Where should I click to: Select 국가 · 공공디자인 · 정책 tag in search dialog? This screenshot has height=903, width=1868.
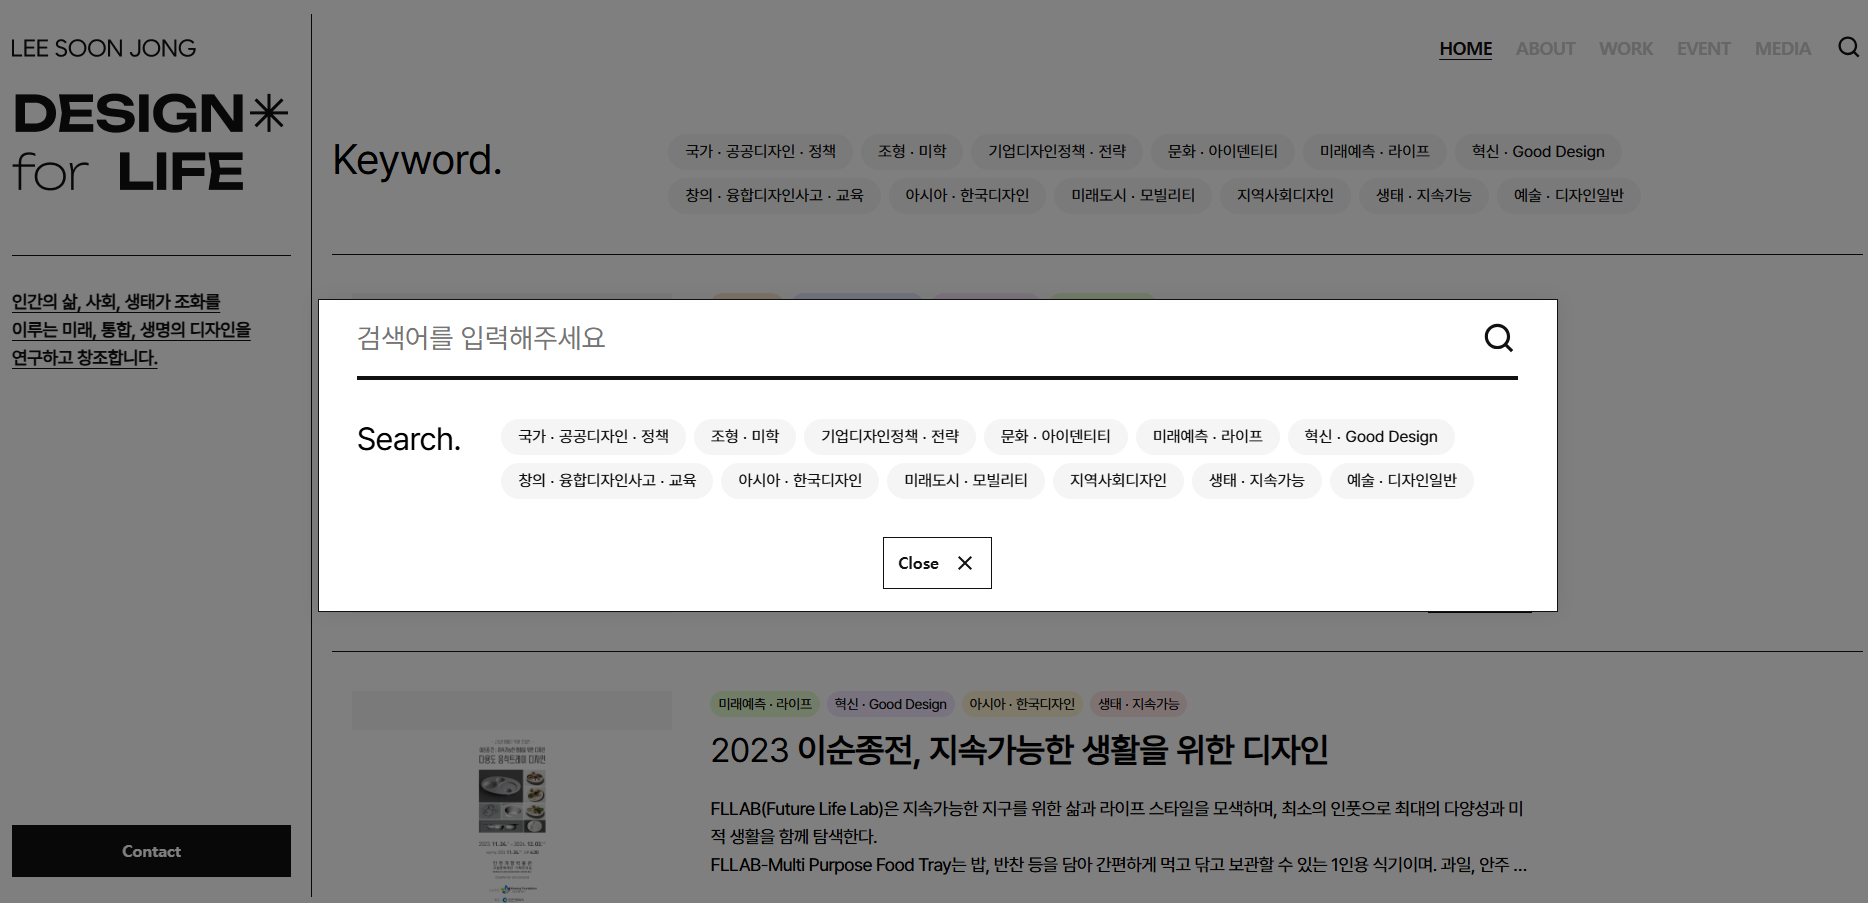593,437
